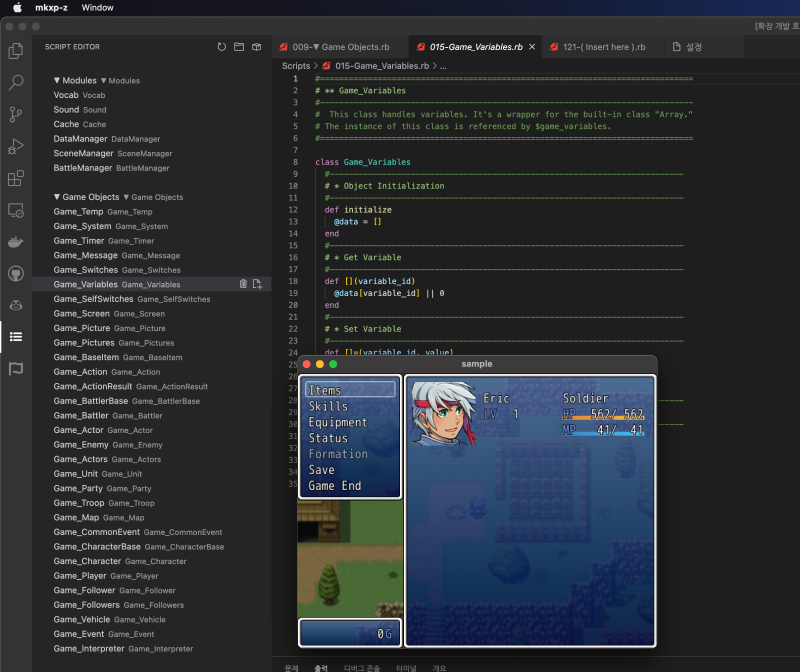Collapse the Modules section
Screen dimensions: 800x672
point(58,80)
